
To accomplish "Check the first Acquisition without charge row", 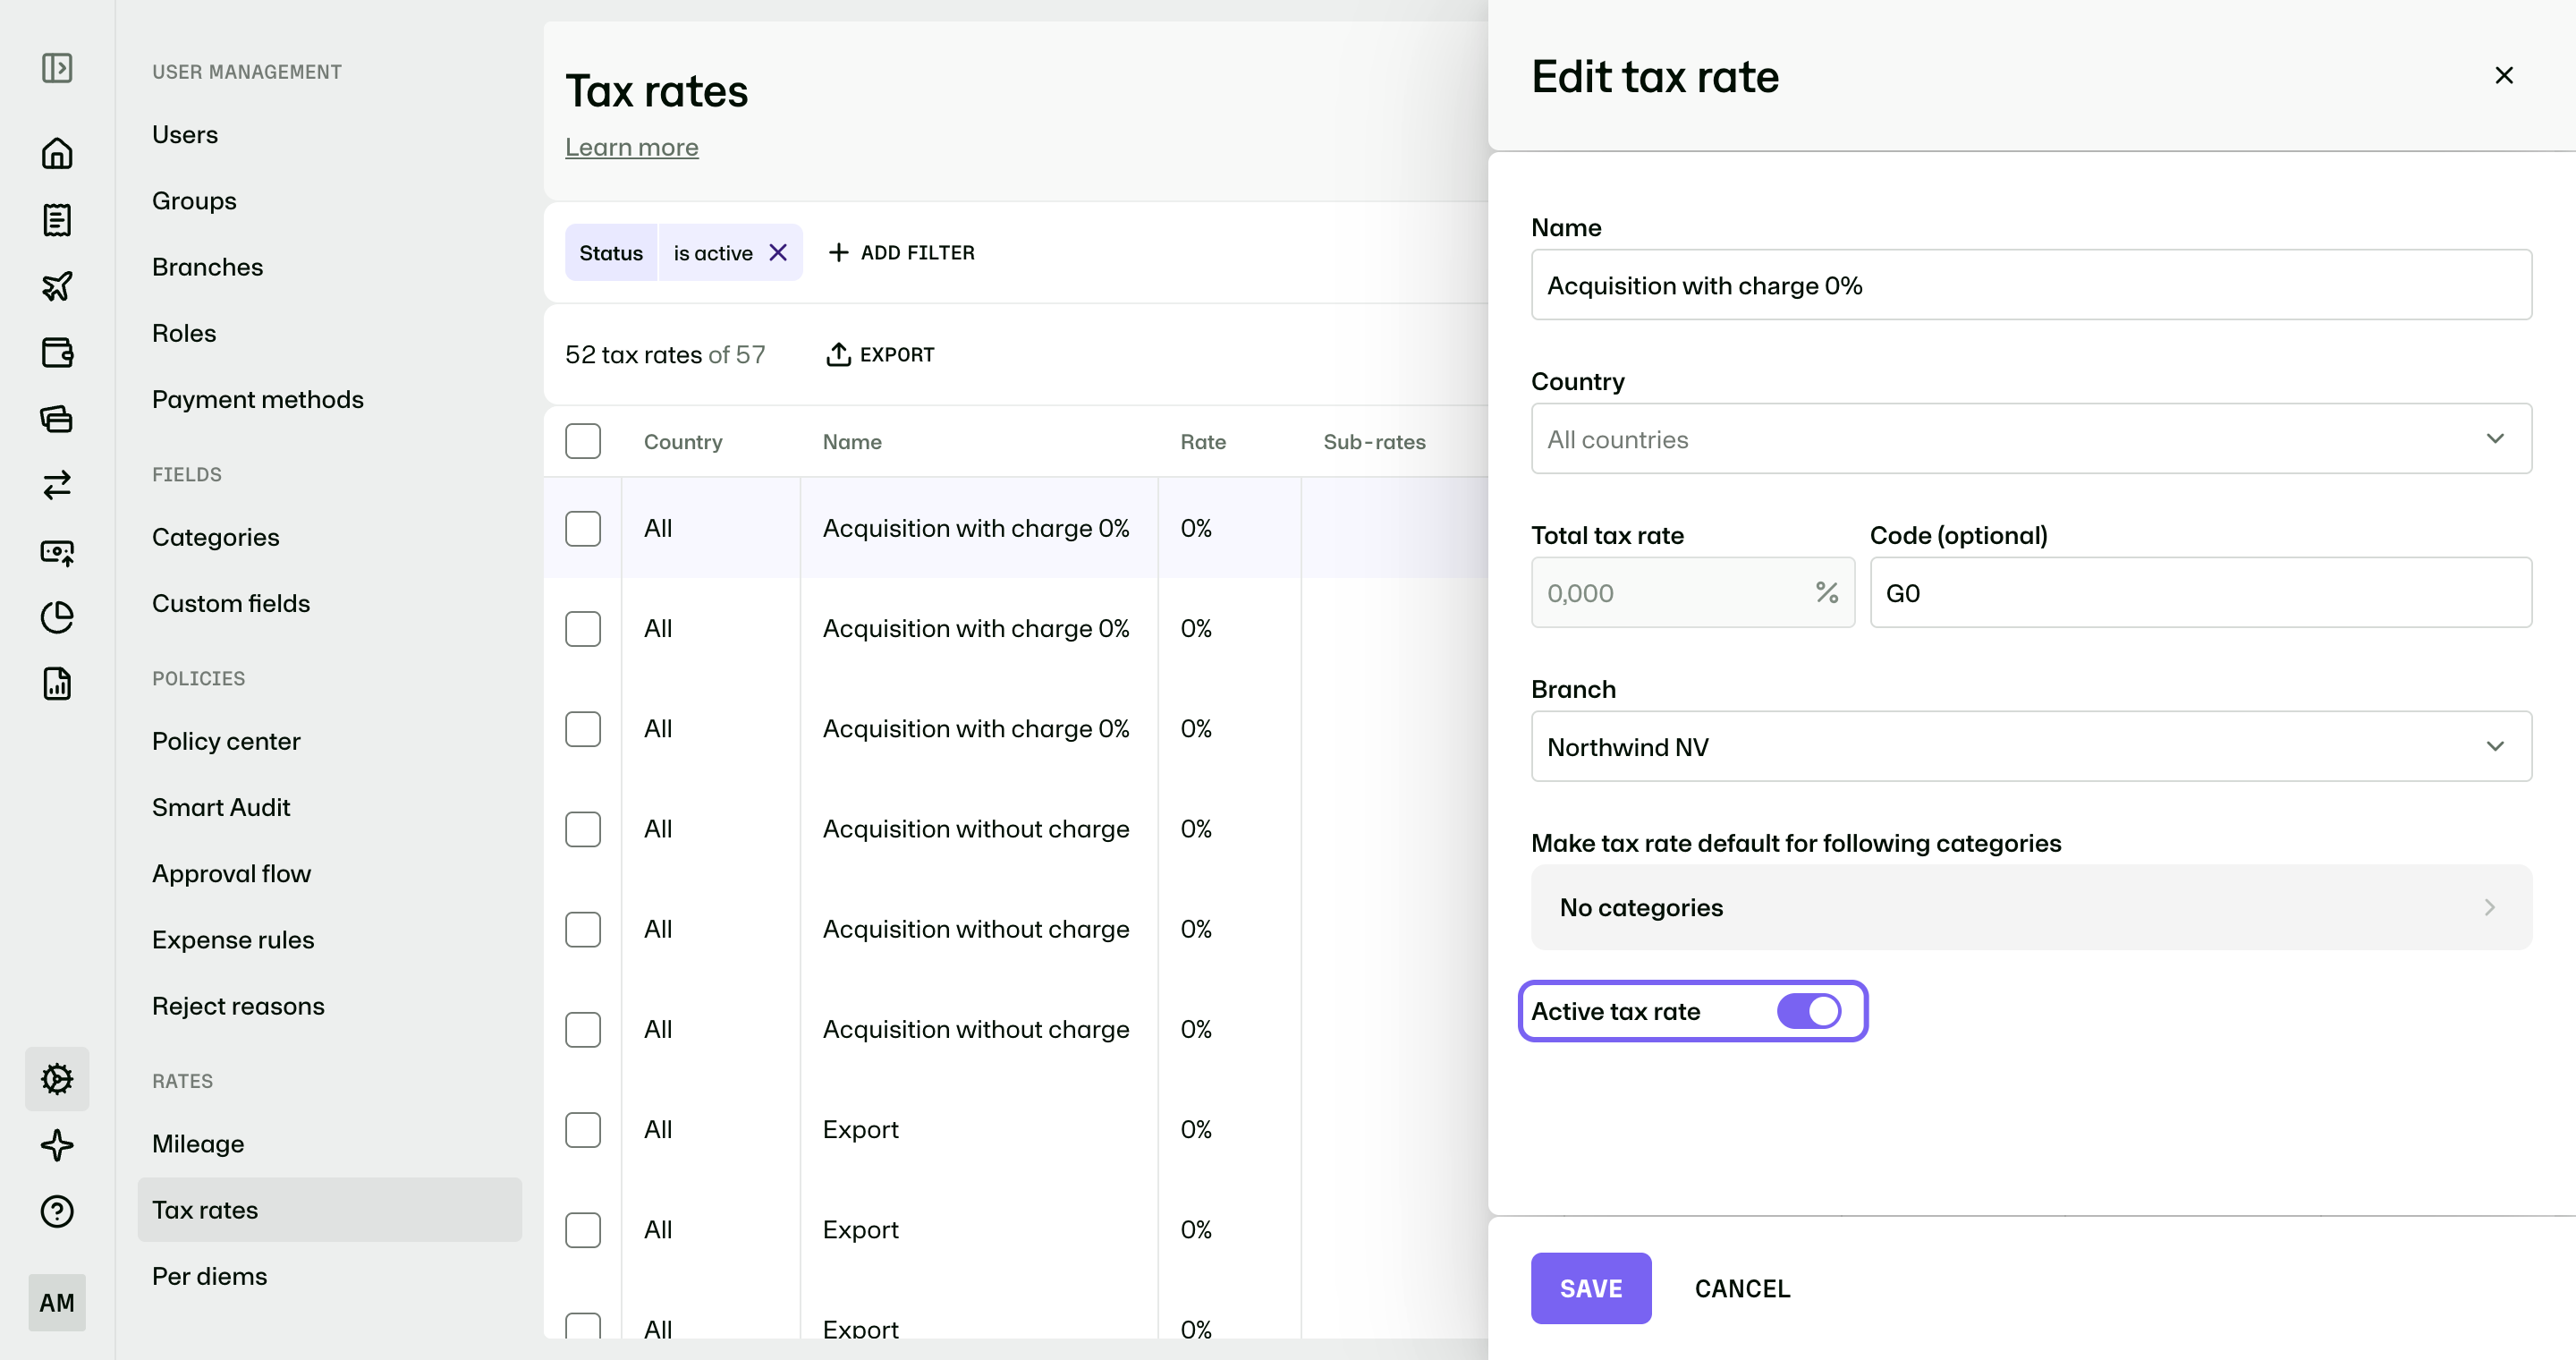I will coord(583,829).
